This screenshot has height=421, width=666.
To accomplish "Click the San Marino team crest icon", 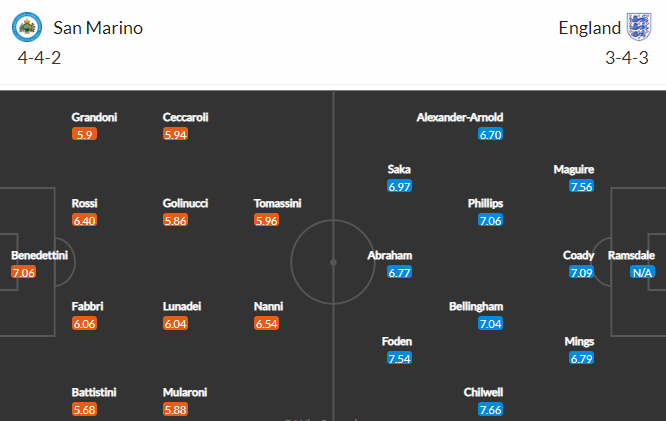I will [31, 27].
